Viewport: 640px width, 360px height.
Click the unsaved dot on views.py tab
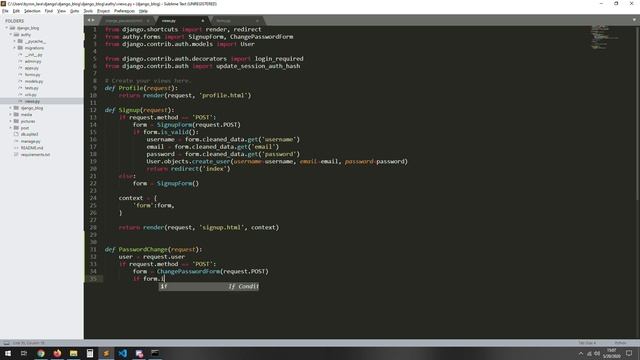tap(202, 20)
